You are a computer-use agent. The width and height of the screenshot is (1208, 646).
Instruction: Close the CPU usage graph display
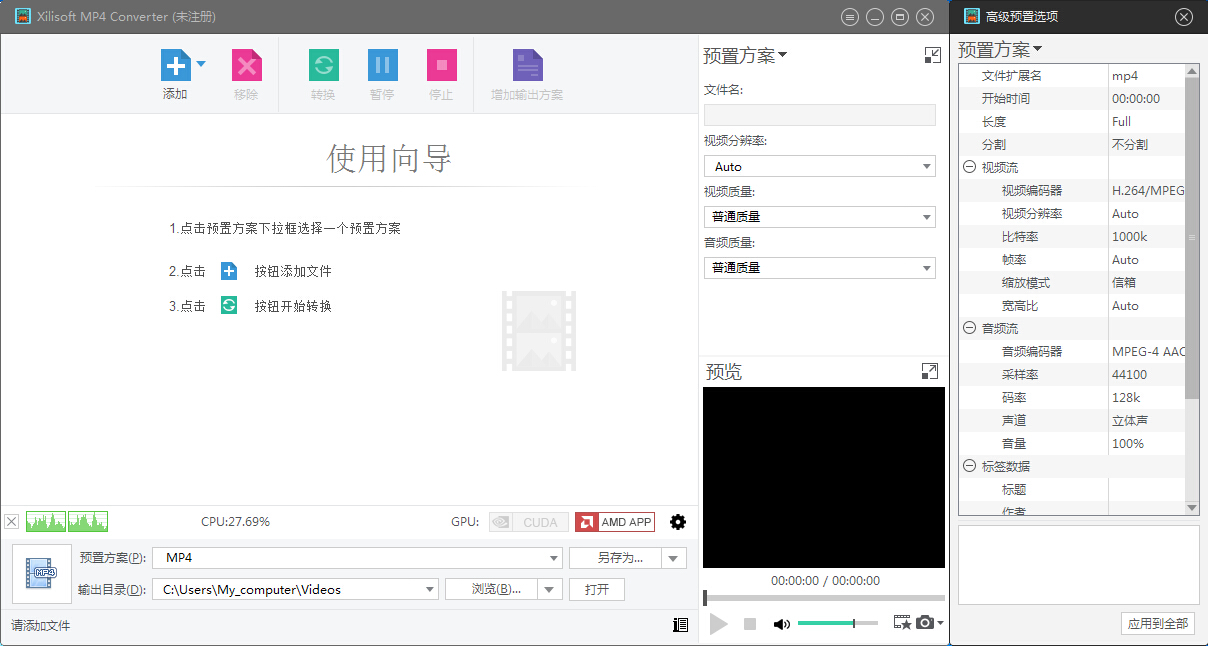pos(12,522)
